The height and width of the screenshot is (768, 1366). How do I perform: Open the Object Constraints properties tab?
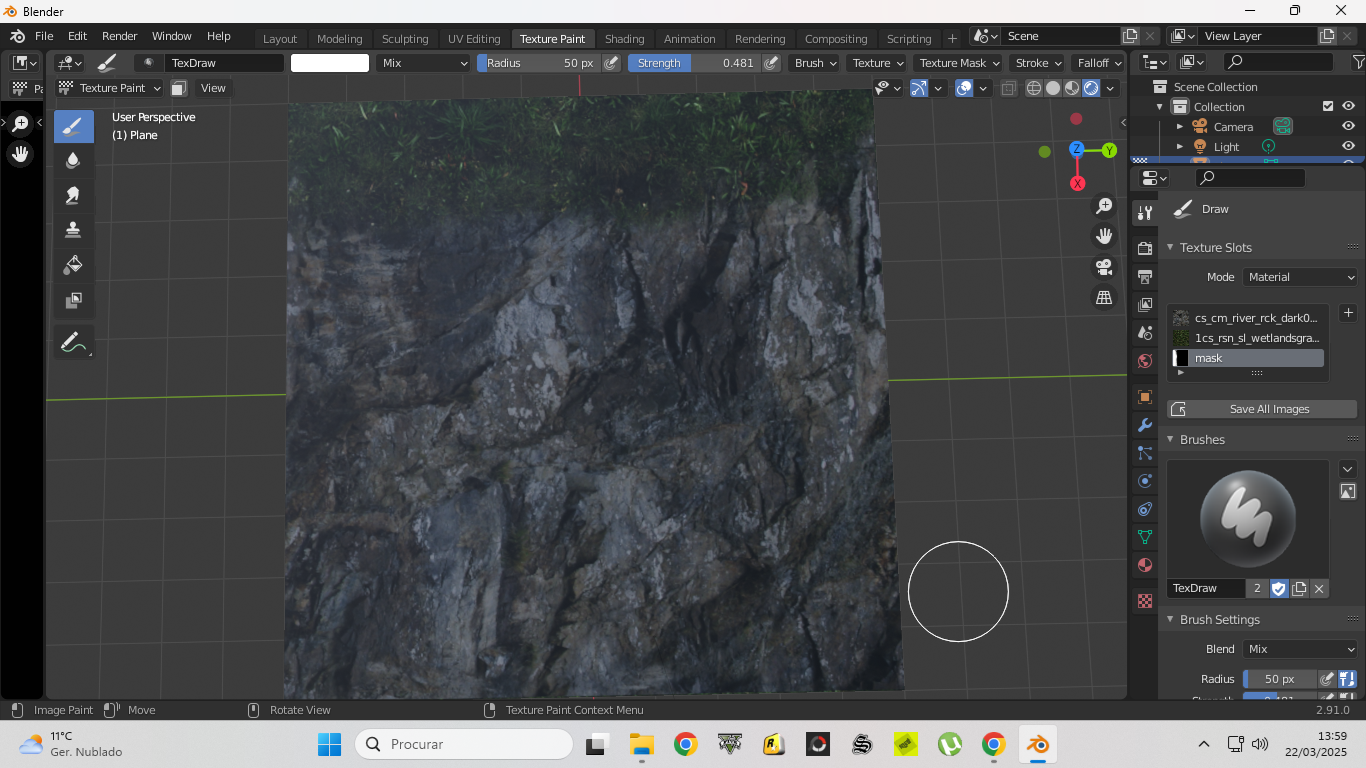click(1145, 509)
